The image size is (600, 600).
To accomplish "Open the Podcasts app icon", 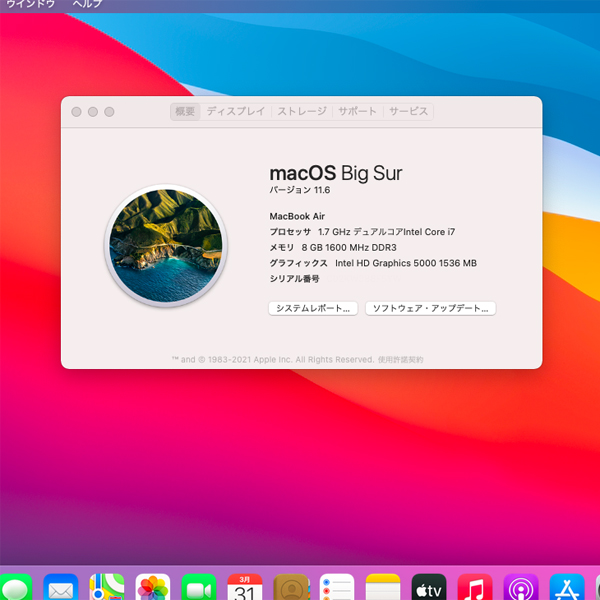I will coord(521,588).
